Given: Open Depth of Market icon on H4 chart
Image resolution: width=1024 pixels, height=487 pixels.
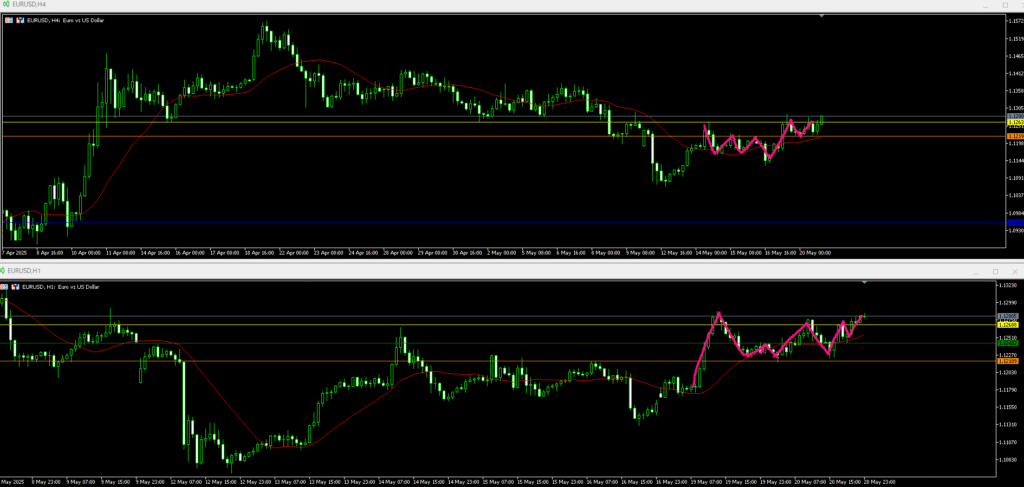Looking at the screenshot, I should 19,19.
